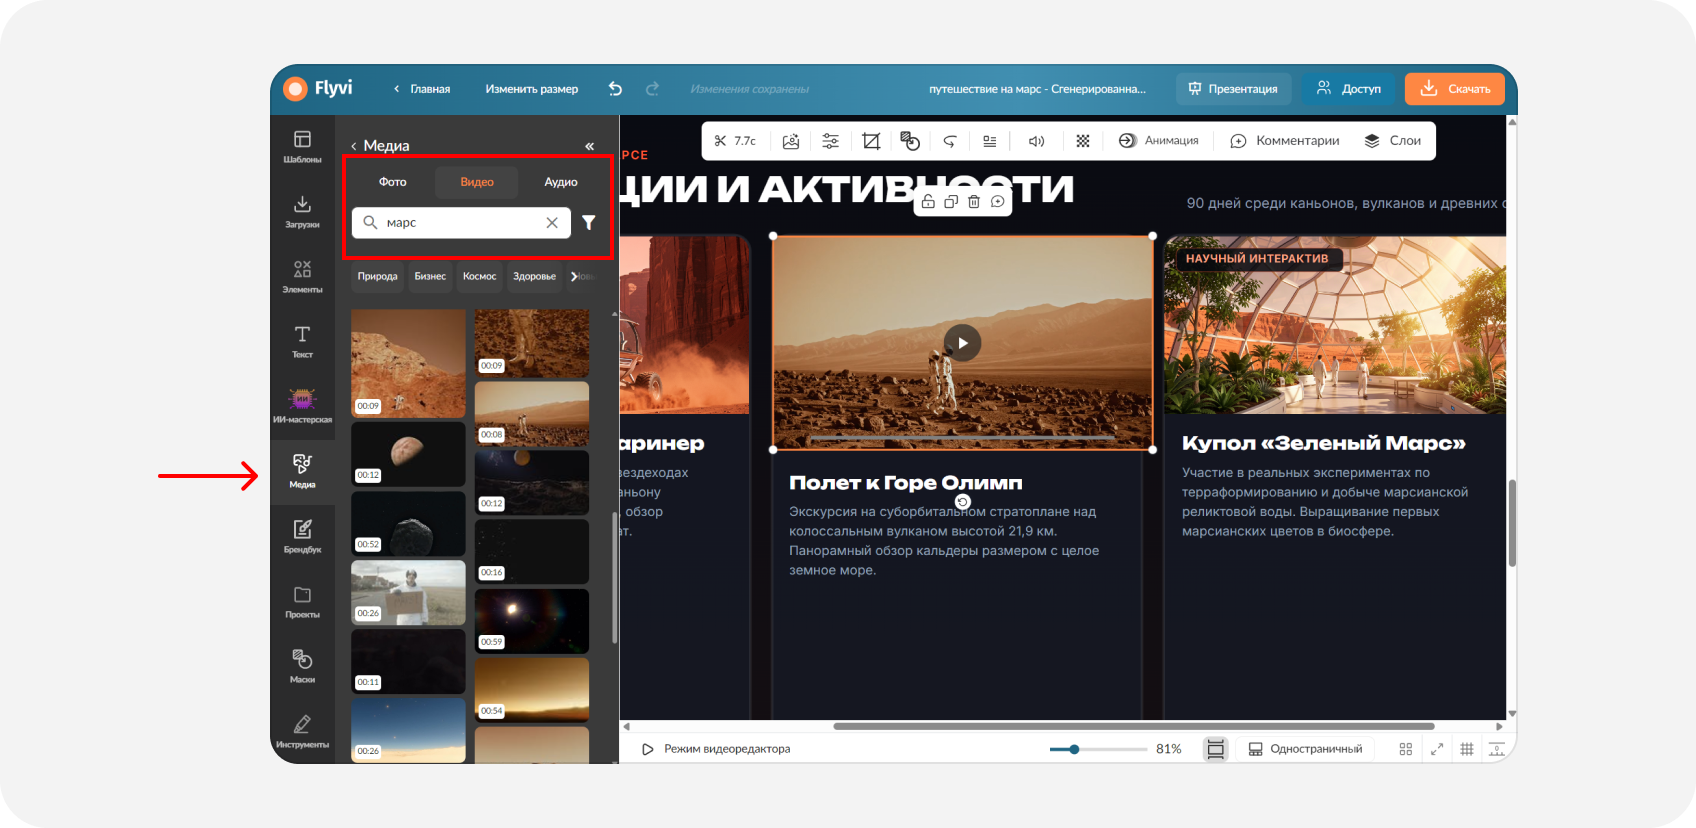This screenshot has height=828, width=1696.
Task: Duplicate the selected element icon
Action: tap(951, 202)
